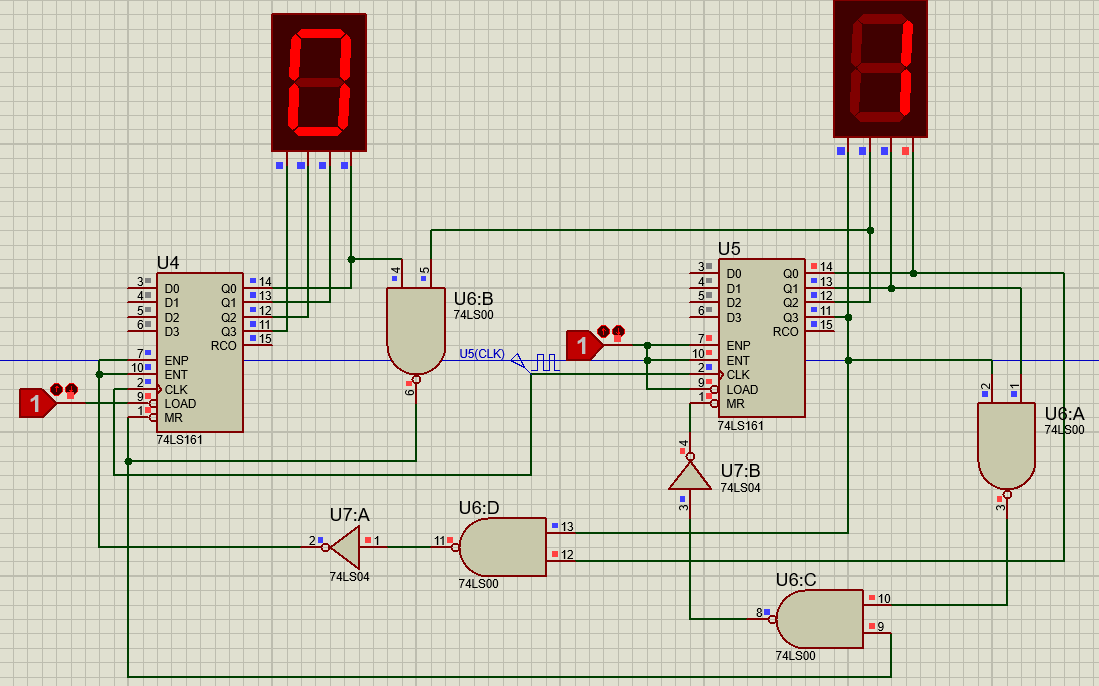Click 74LS00 text under U6:C gate

(796, 656)
